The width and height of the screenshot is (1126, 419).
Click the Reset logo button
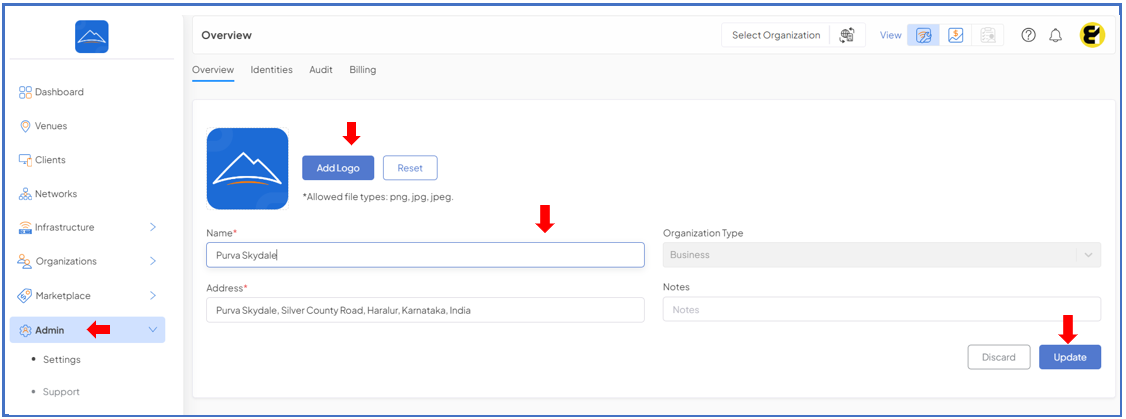pos(410,167)
